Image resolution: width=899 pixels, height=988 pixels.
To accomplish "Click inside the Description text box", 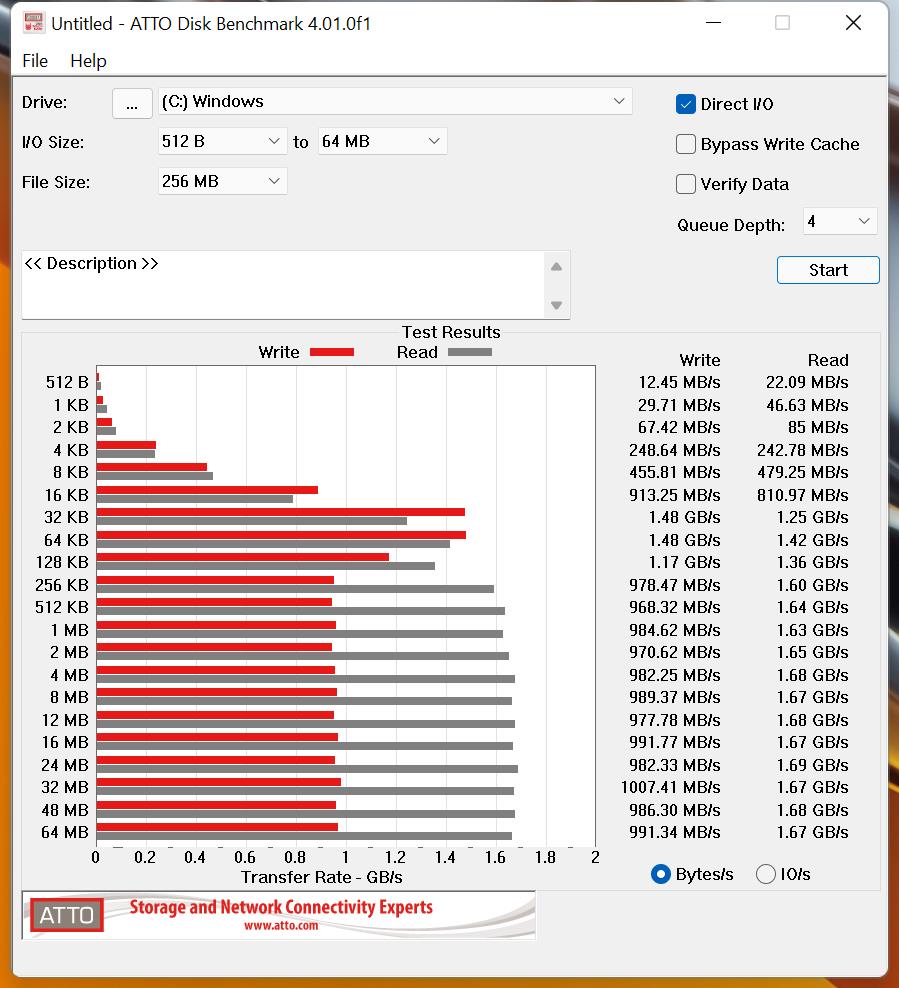I will (x=283, y=285).
